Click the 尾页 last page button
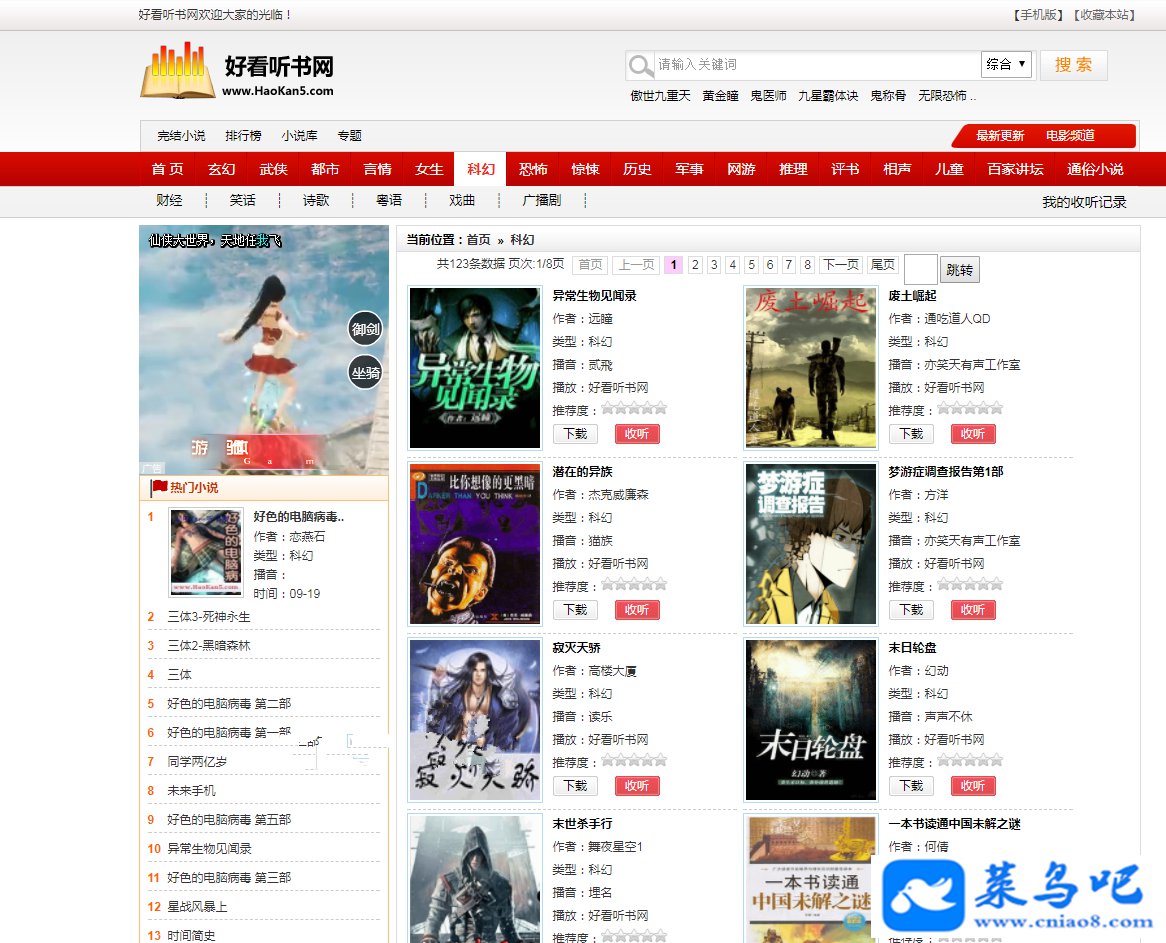 tap(883, 265)
